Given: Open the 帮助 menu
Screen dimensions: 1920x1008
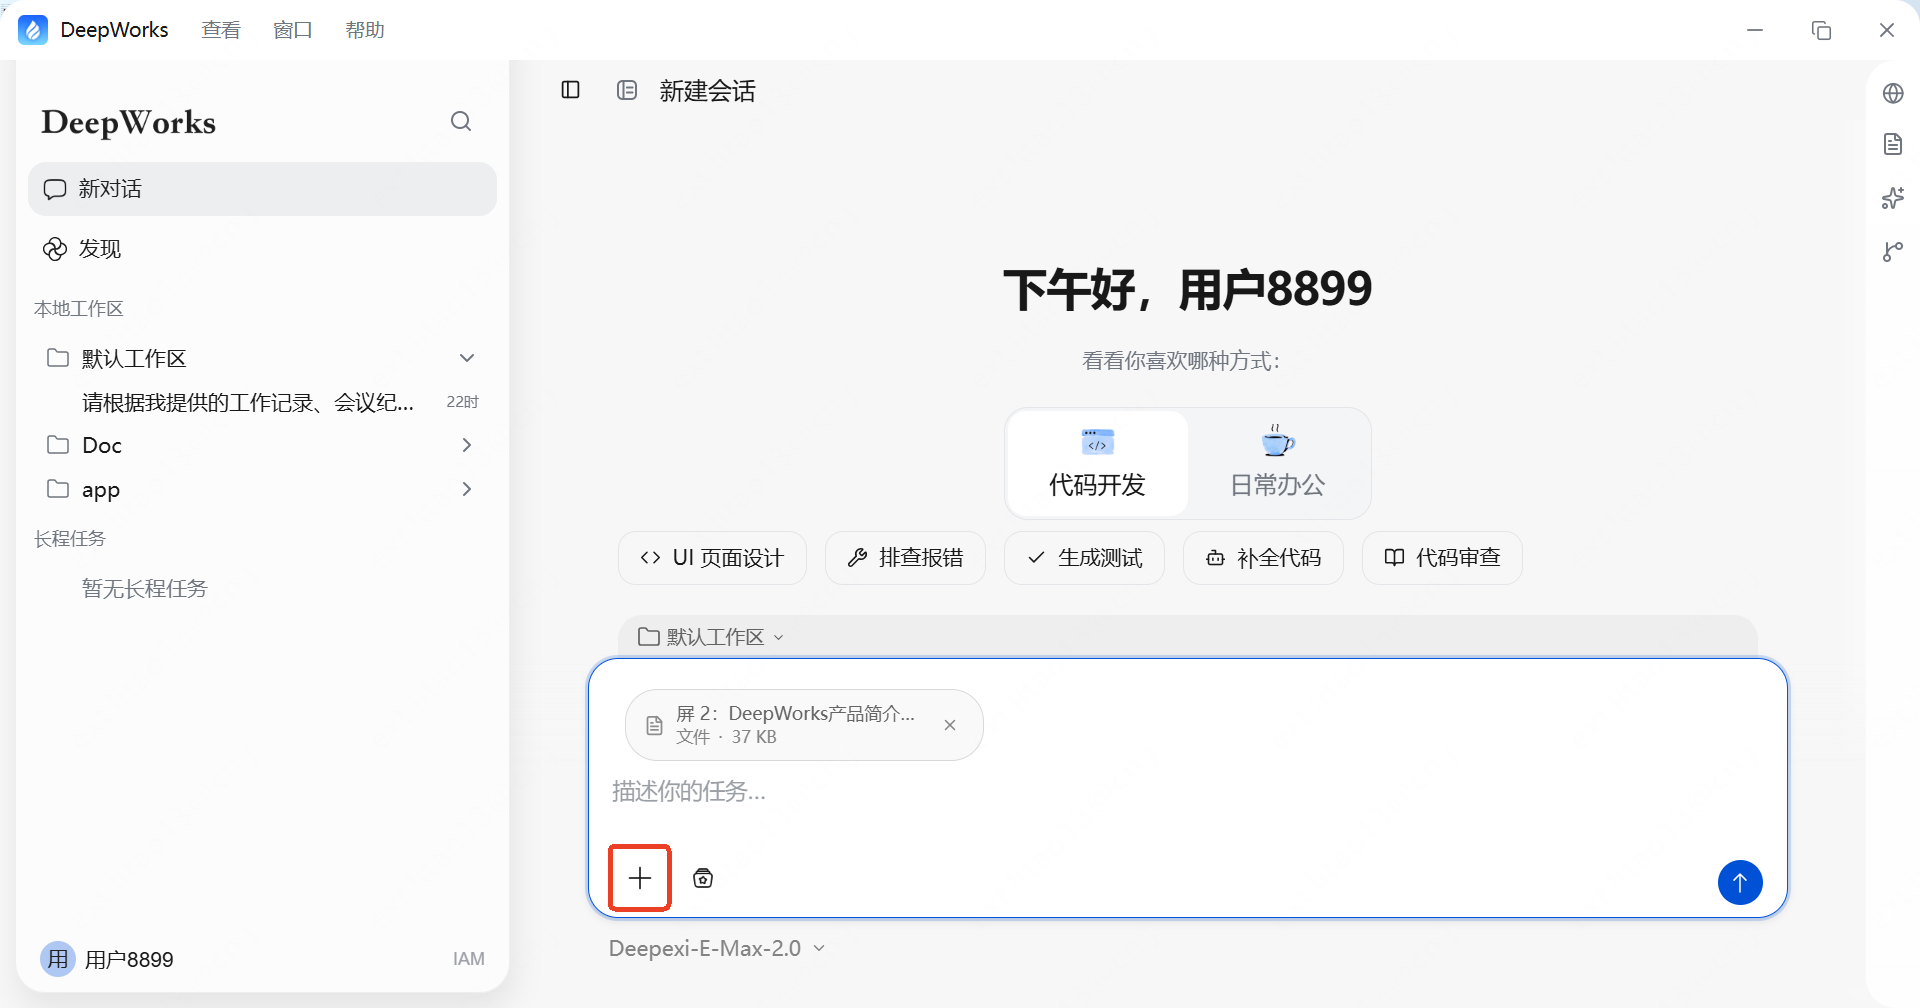Looking at the screenshot, I should click(x=365, y=30).
